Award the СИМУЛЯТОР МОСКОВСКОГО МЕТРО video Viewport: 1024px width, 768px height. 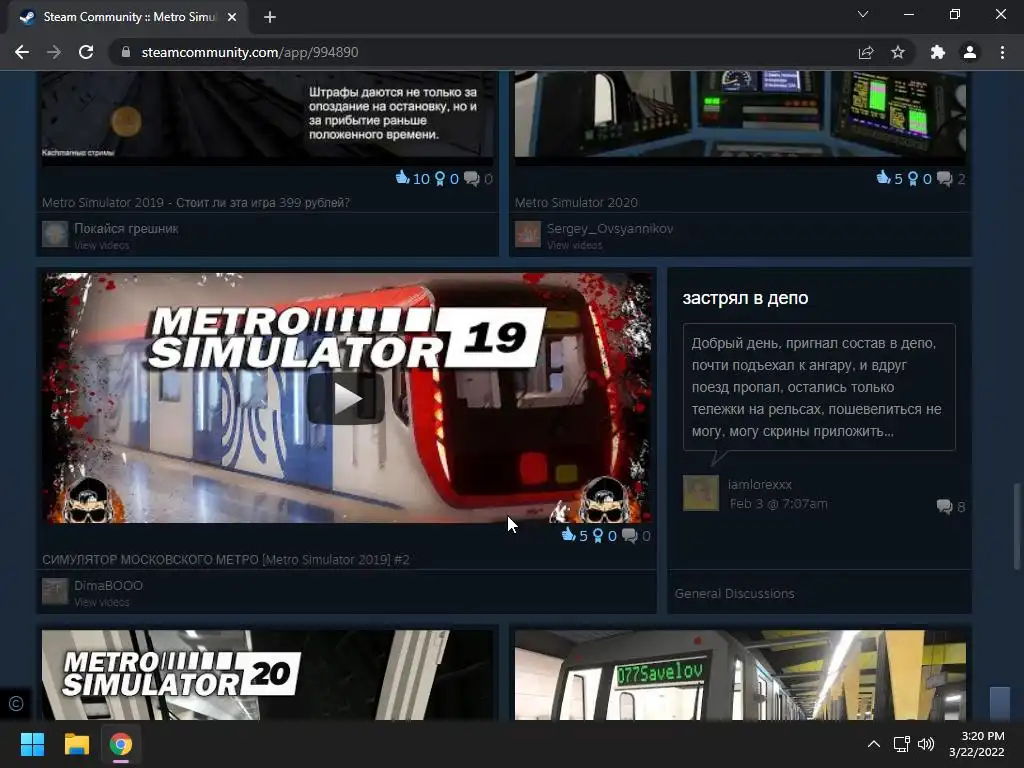[597, 536]
